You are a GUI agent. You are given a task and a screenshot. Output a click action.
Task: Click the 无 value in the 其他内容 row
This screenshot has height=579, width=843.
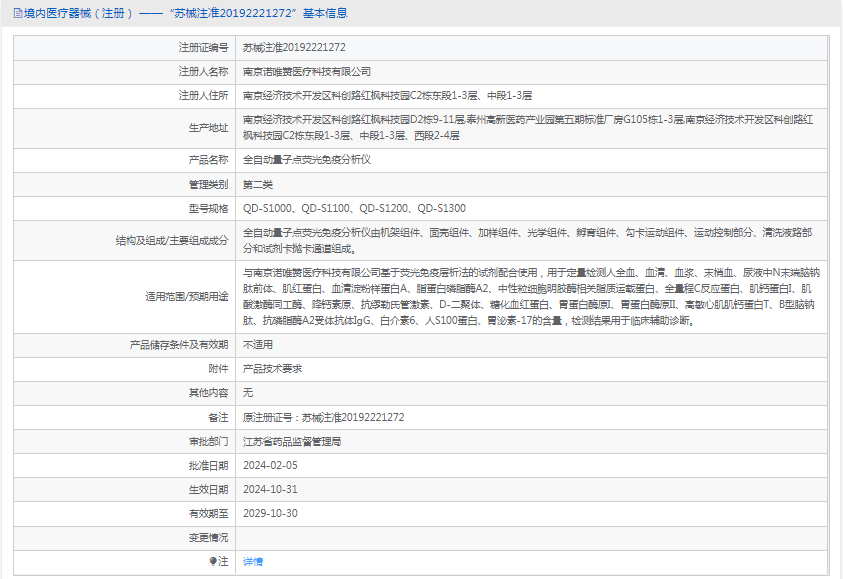point(248,393)
